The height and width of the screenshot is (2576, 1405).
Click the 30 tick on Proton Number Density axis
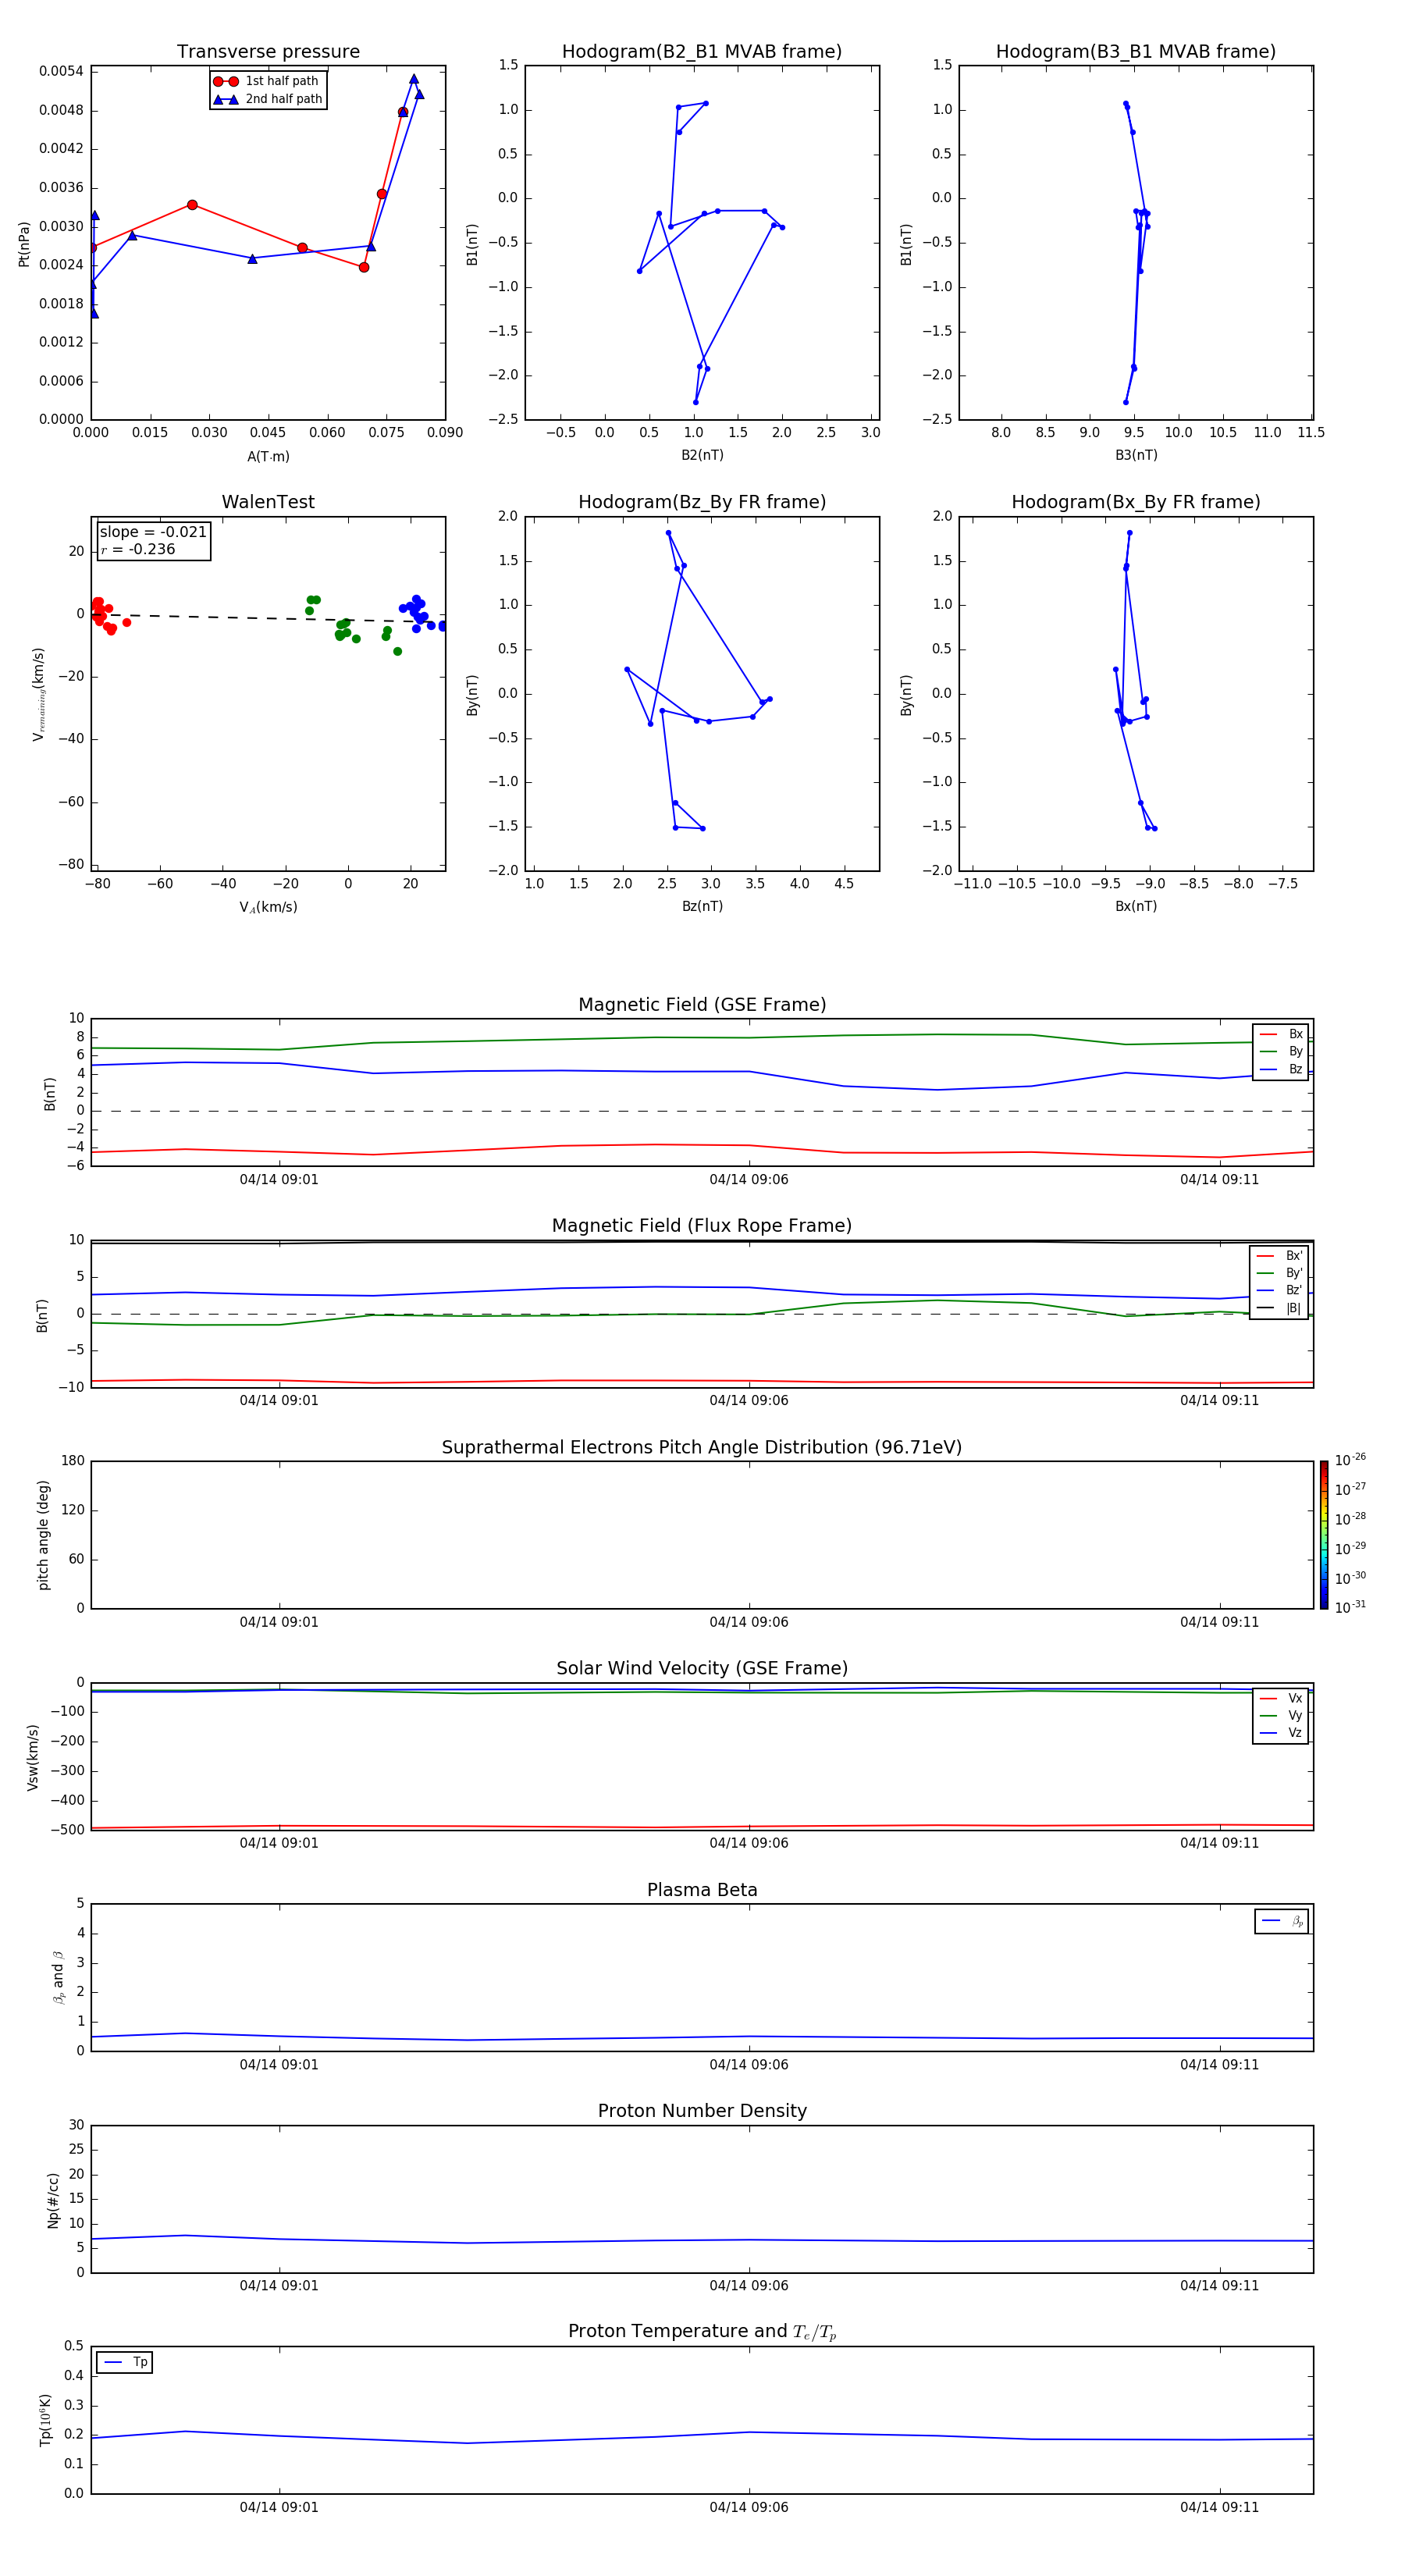tap(77, 2125)
